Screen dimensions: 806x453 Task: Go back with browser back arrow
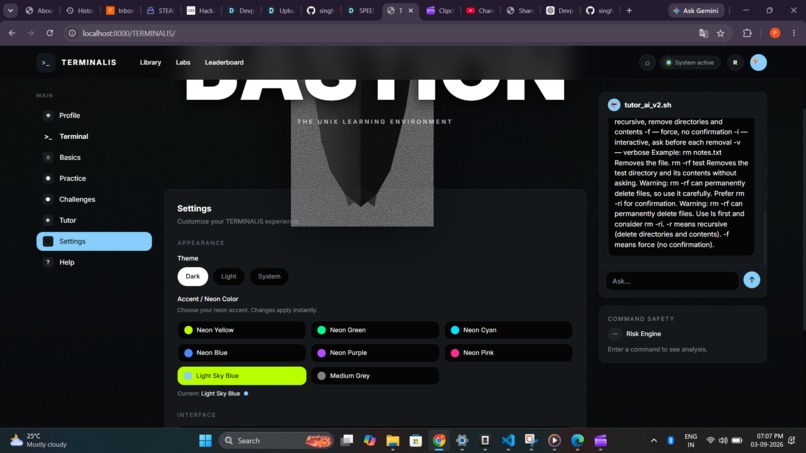(12, 33)
